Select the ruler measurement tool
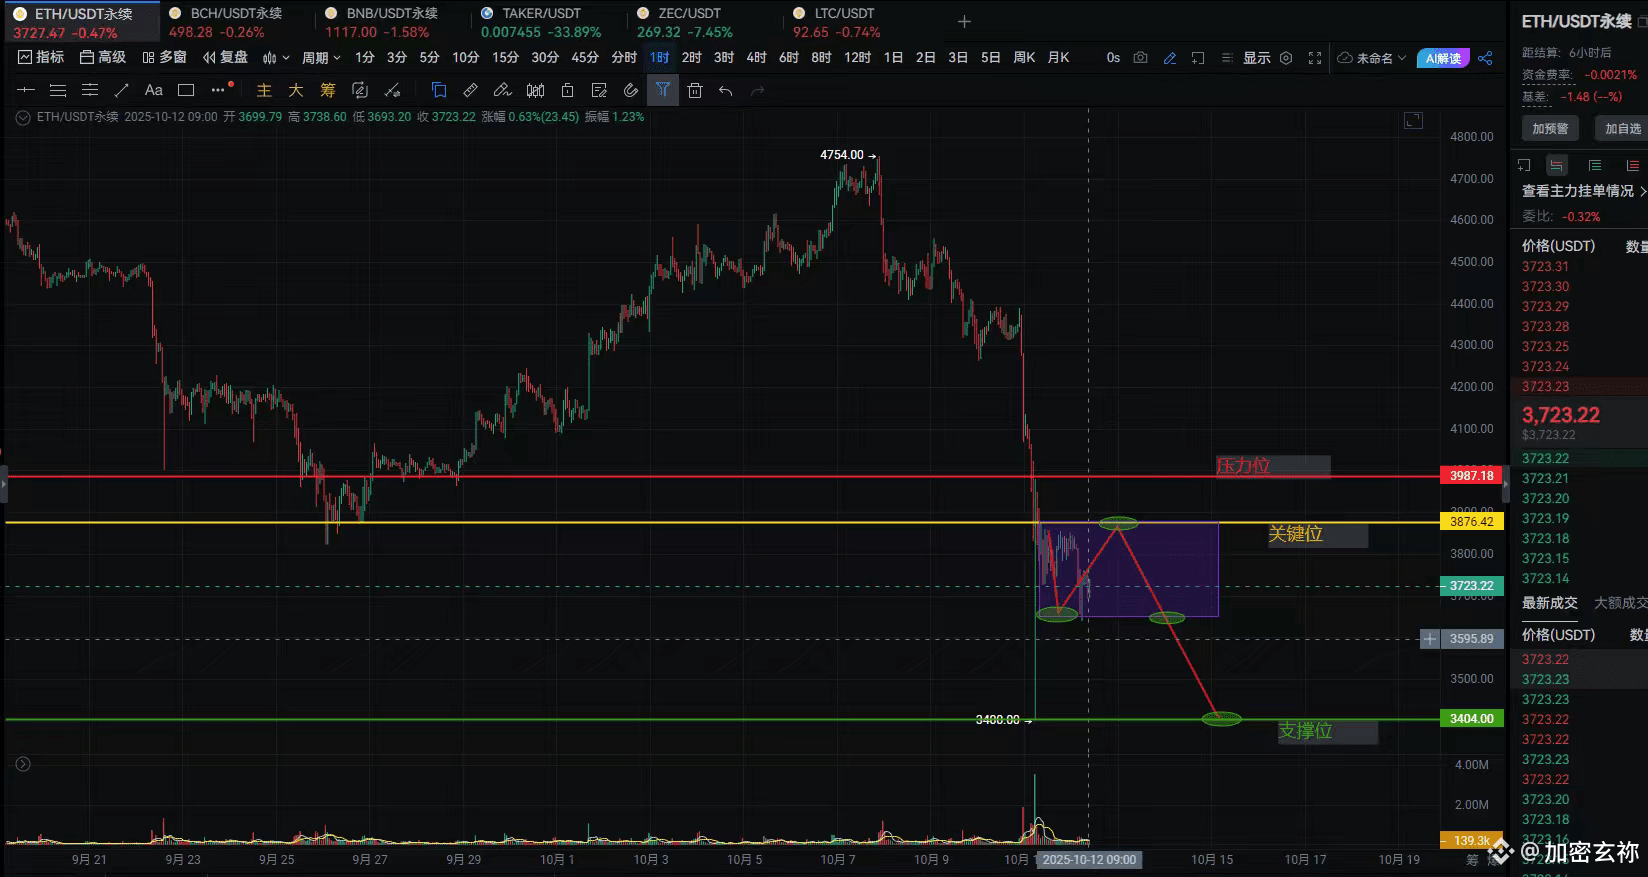Screen dimensions: 1648x877 click(471, 90)
